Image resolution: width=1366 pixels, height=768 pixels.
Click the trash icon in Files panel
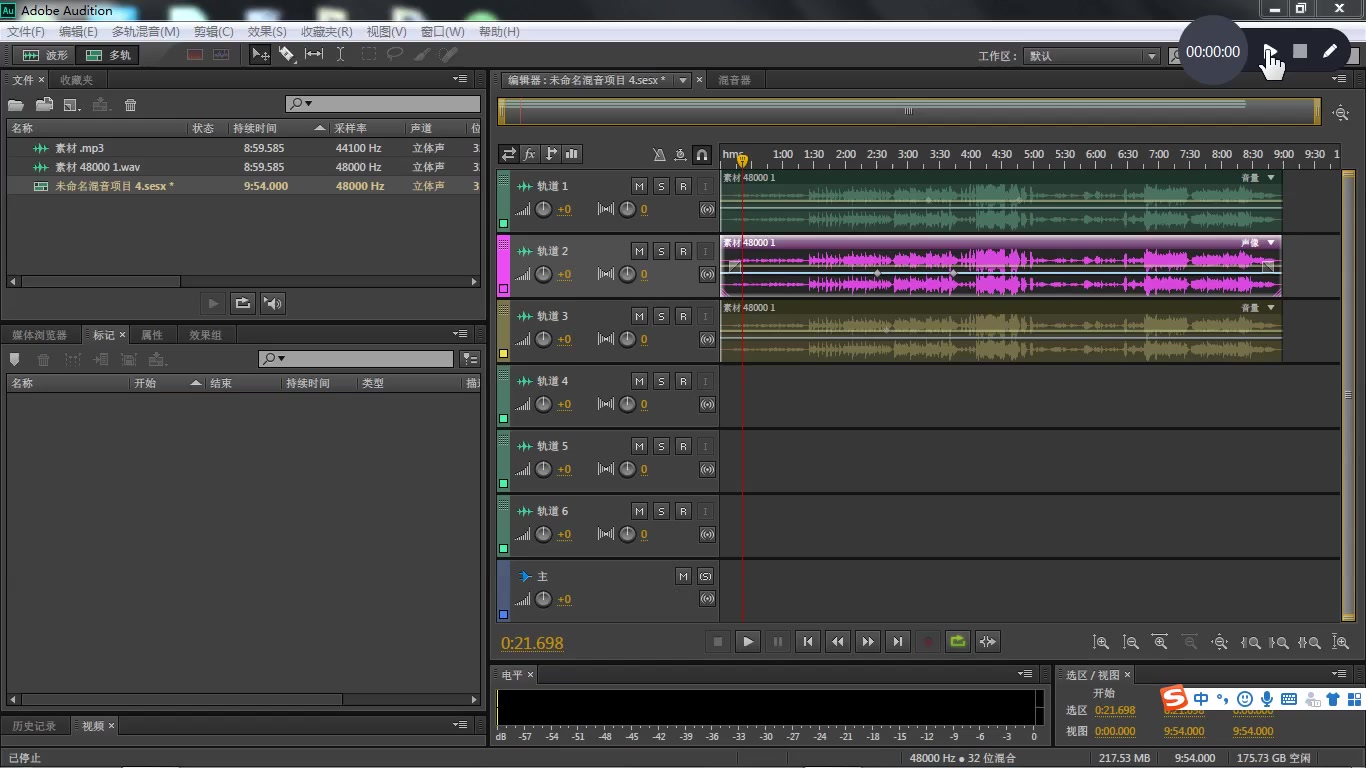click(130, 105)
